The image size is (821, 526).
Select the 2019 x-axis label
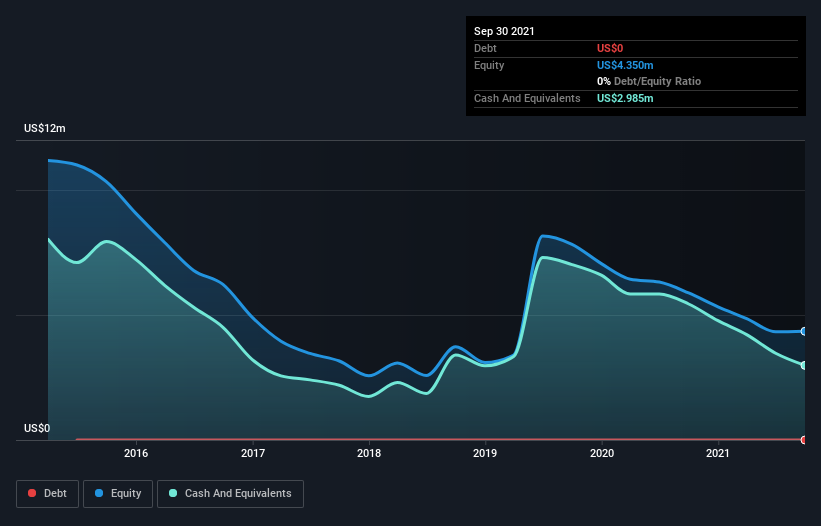(485, 453)
